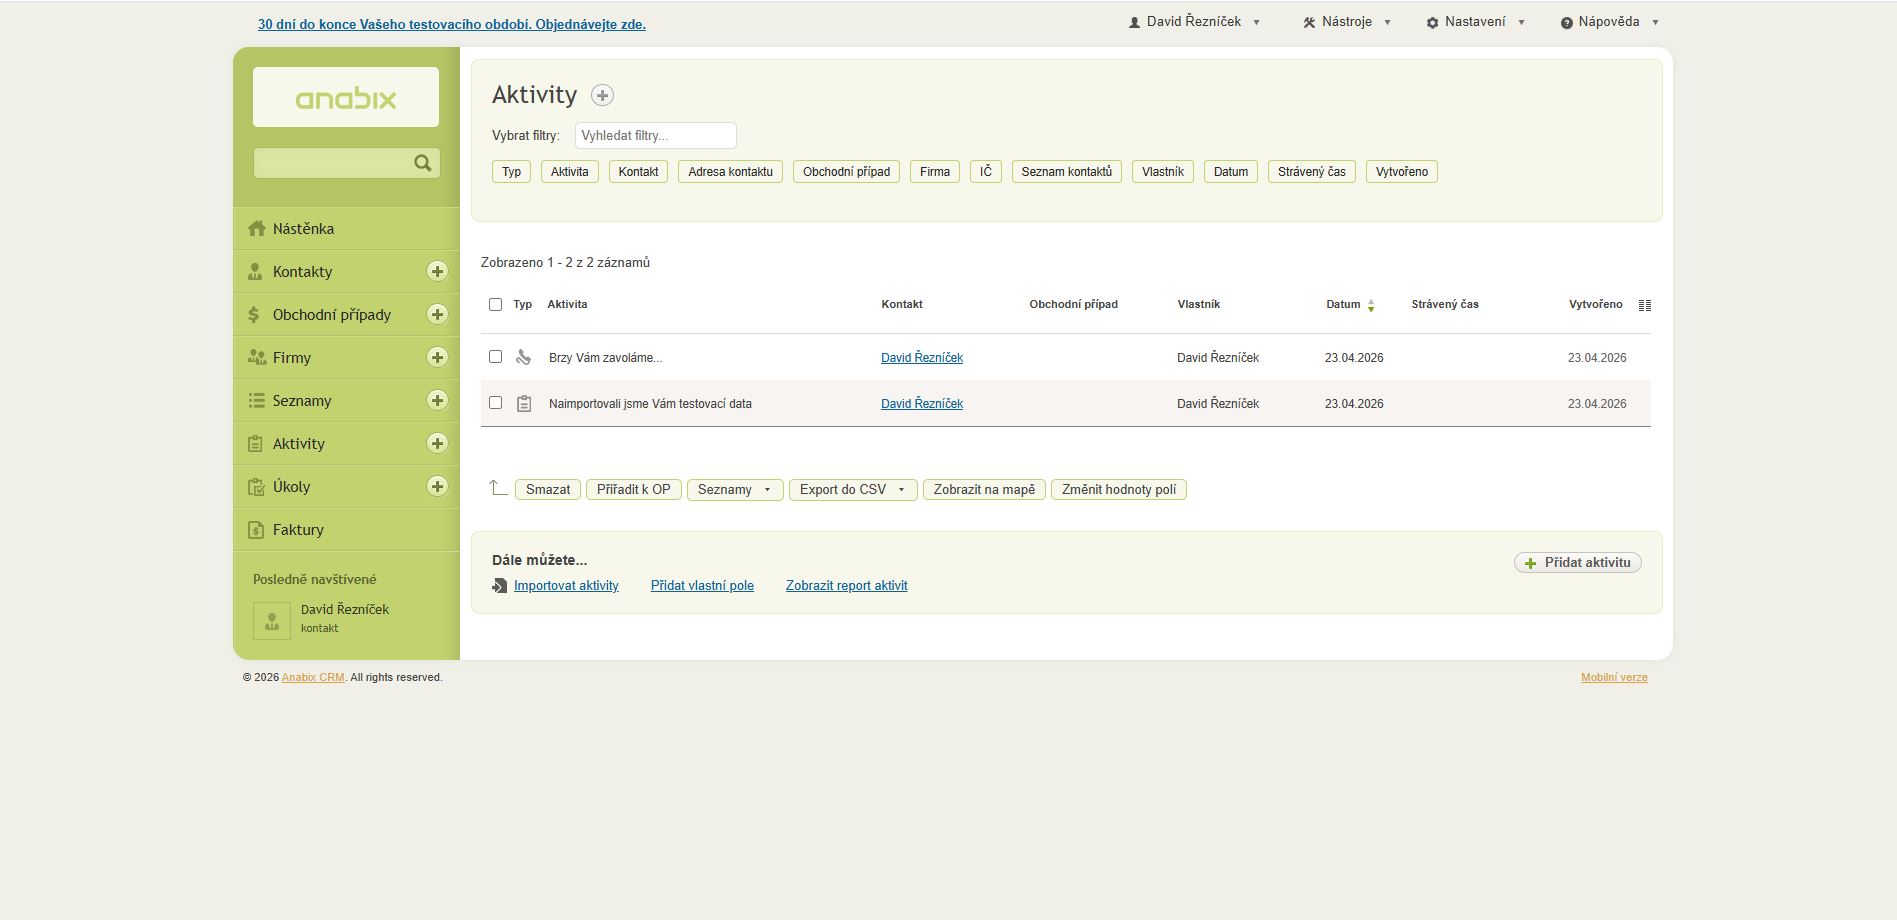
Task: Expand the Export do CSV dropdown
Action: coord(853,490)
